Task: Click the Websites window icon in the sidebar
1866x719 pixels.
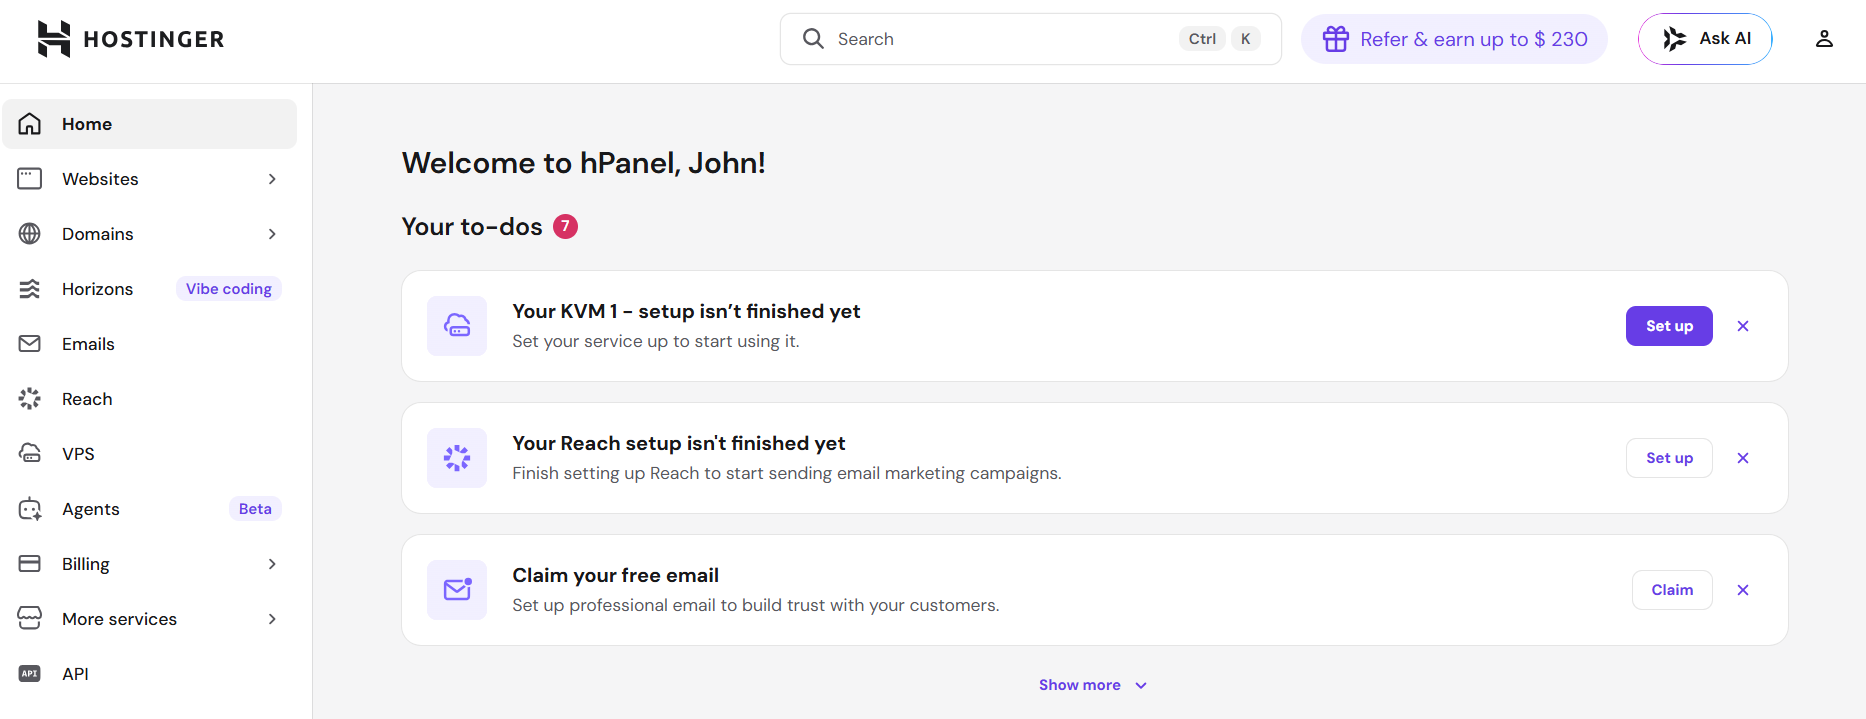Action: point(30,179)
